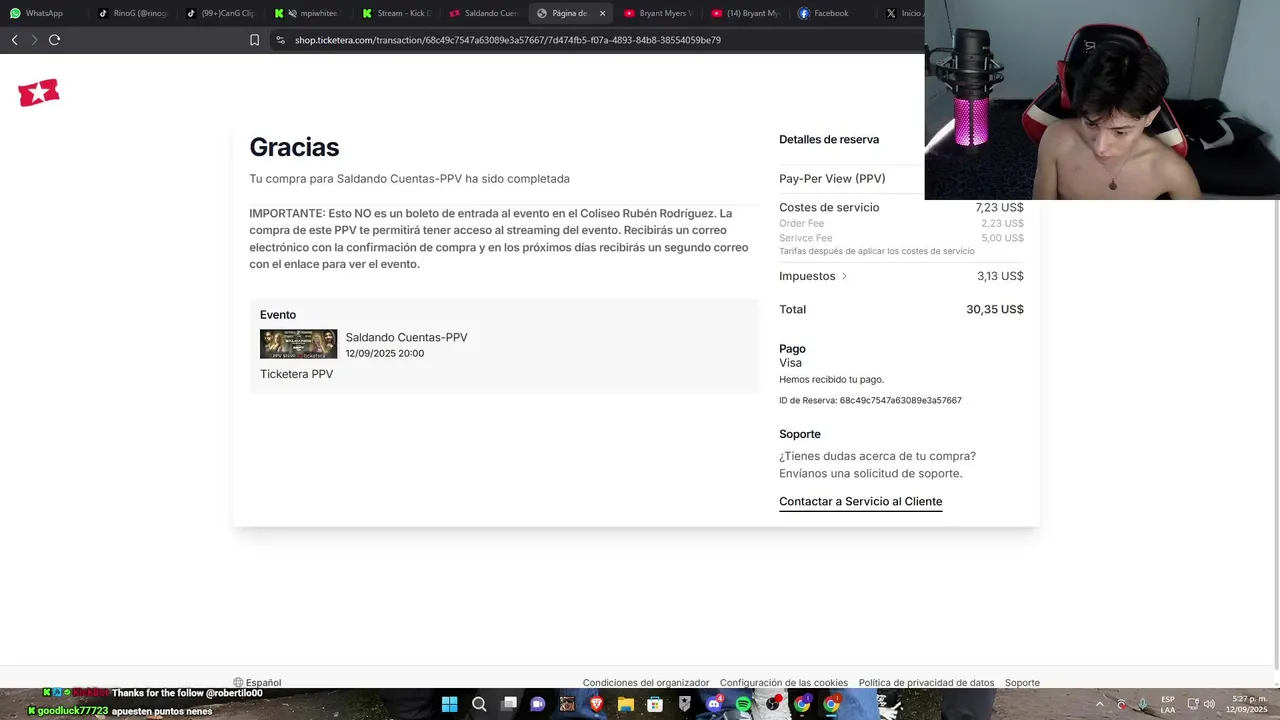Click Contactar a Servicio al Cliente link
This screenshot has height=720, width=1280.
(x=860, y=502)
